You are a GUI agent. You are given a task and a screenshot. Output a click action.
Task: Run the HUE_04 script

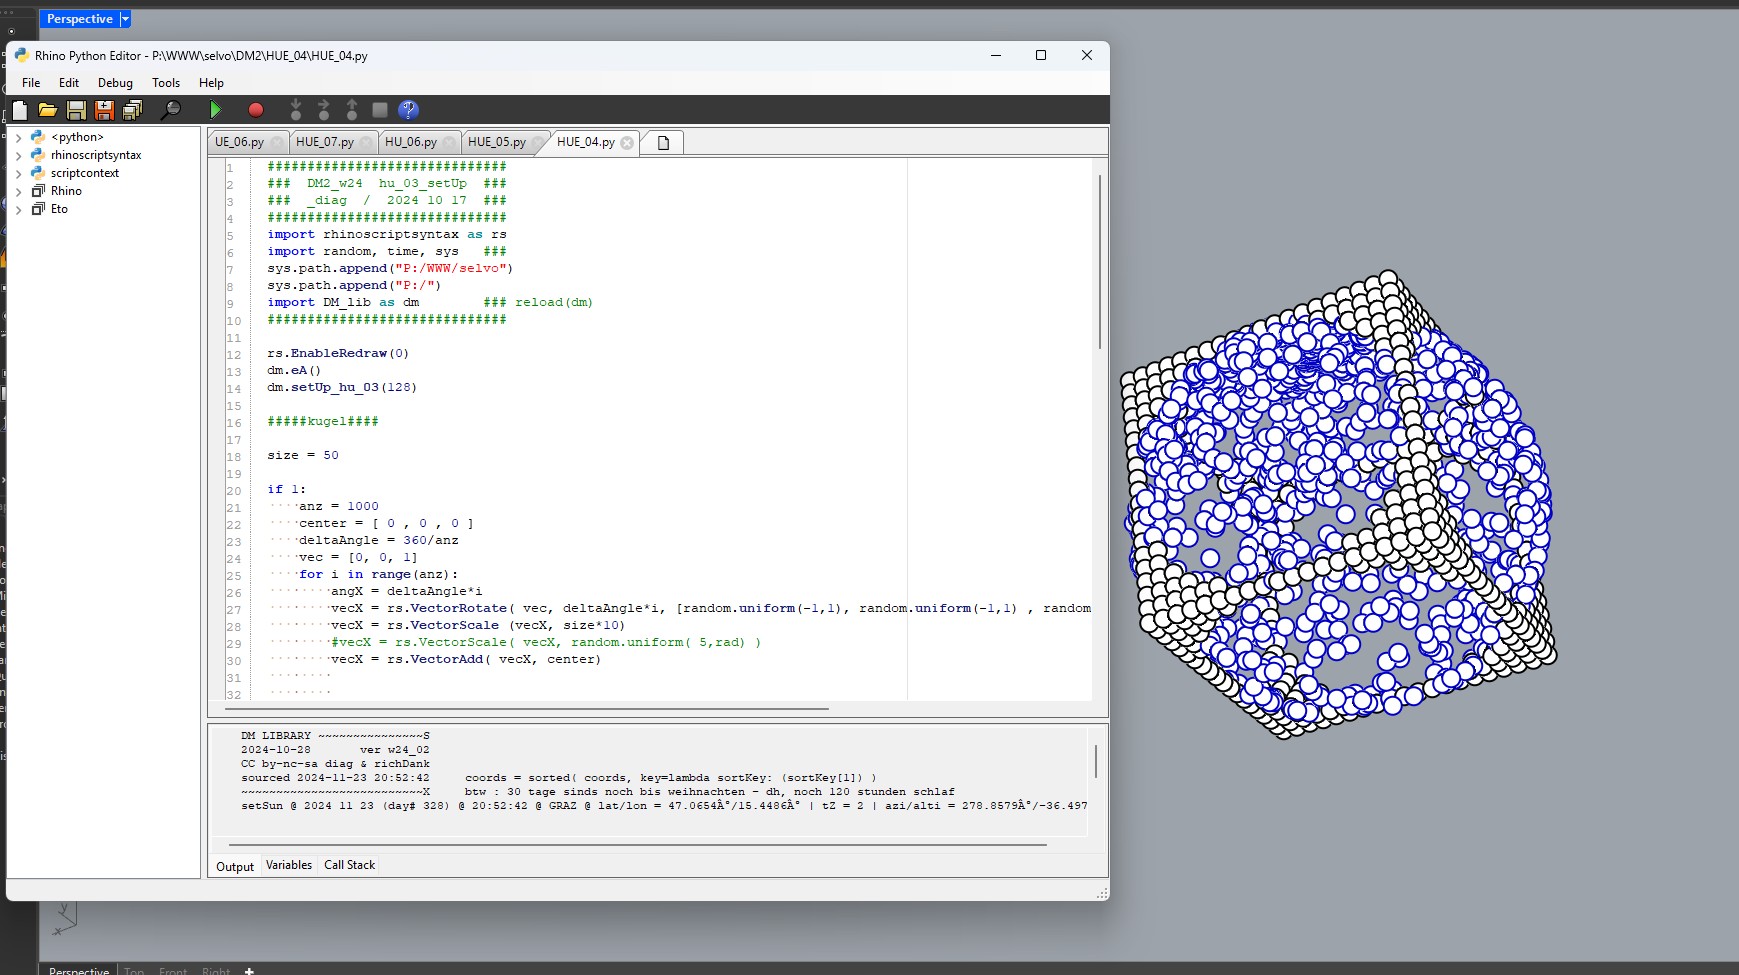[215, 110]
